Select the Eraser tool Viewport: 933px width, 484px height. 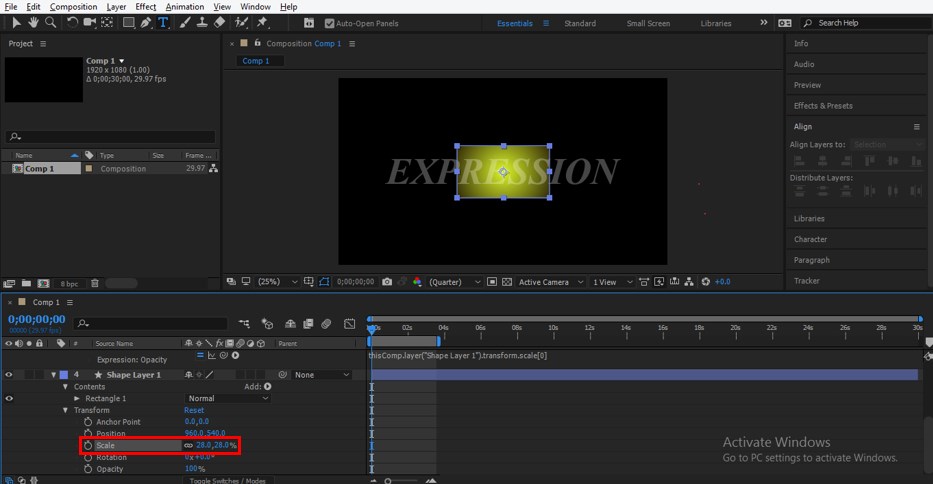point(220,22)
